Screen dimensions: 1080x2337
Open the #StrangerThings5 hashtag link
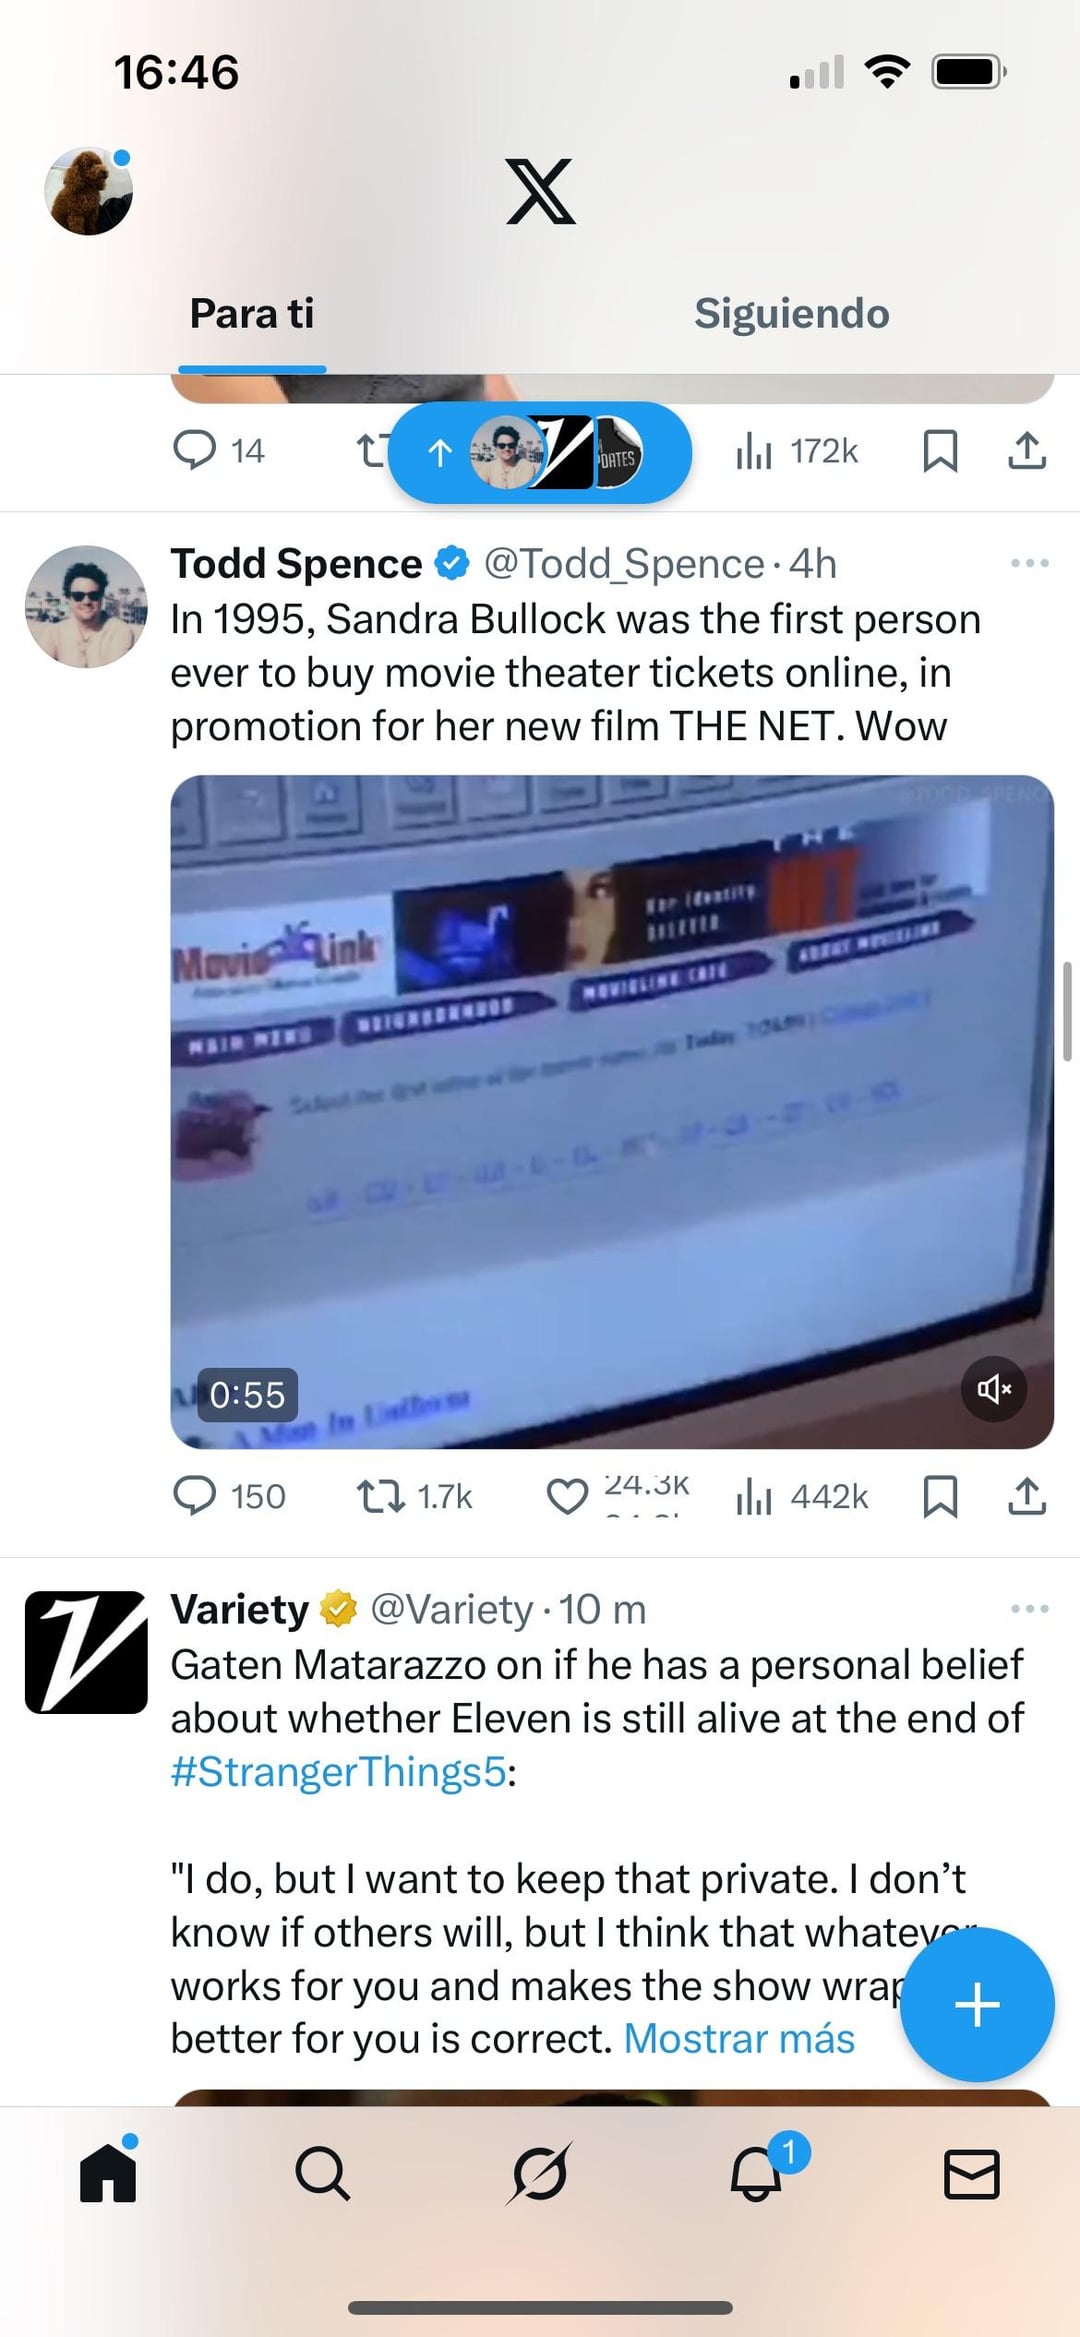point(339,1771)
